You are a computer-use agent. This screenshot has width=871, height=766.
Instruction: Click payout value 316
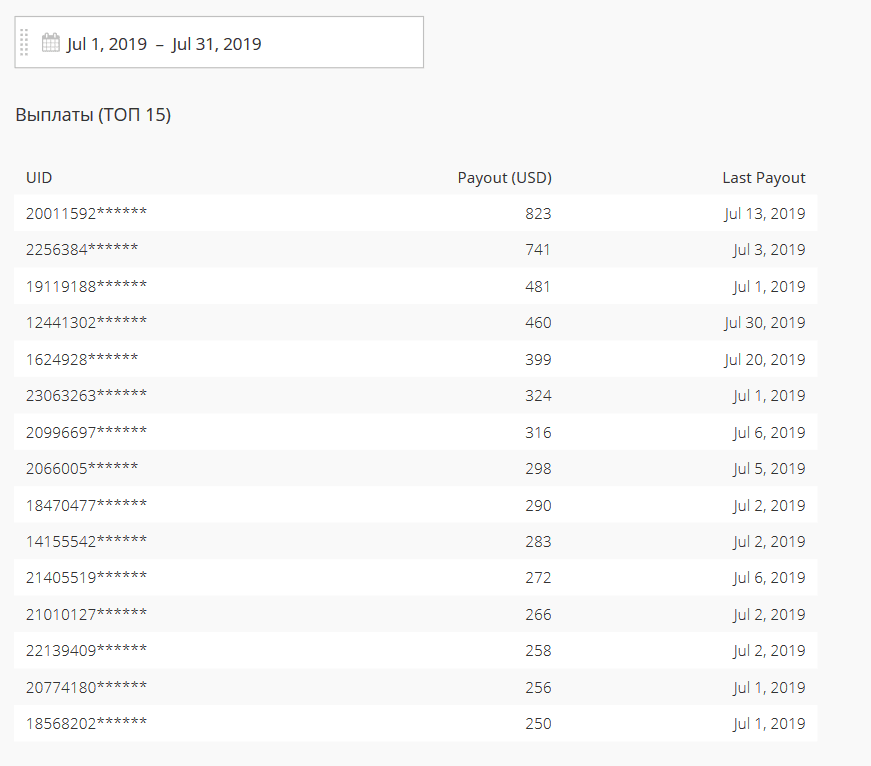point(538,433)
